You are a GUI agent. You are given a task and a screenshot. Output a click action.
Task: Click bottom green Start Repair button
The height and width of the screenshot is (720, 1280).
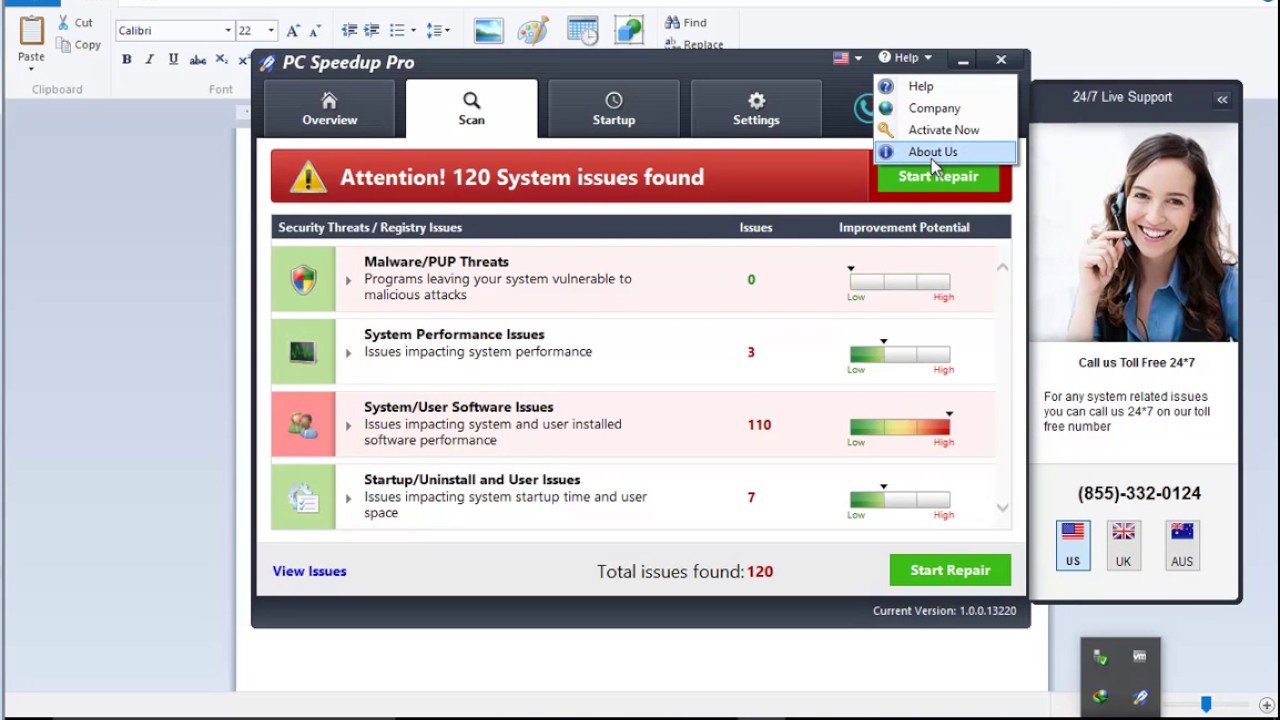click(950, 570)
